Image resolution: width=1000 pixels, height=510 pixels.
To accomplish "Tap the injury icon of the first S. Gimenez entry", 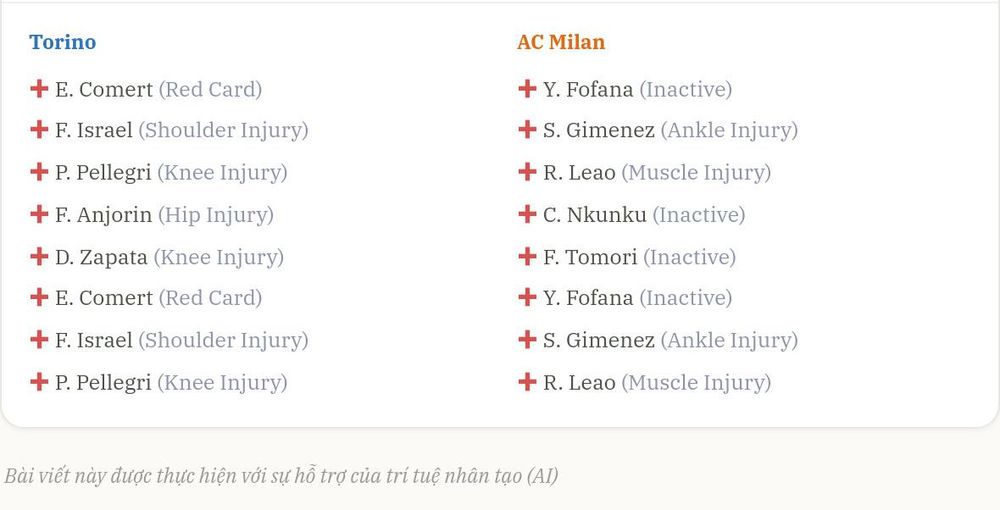I will coord(527,129).
